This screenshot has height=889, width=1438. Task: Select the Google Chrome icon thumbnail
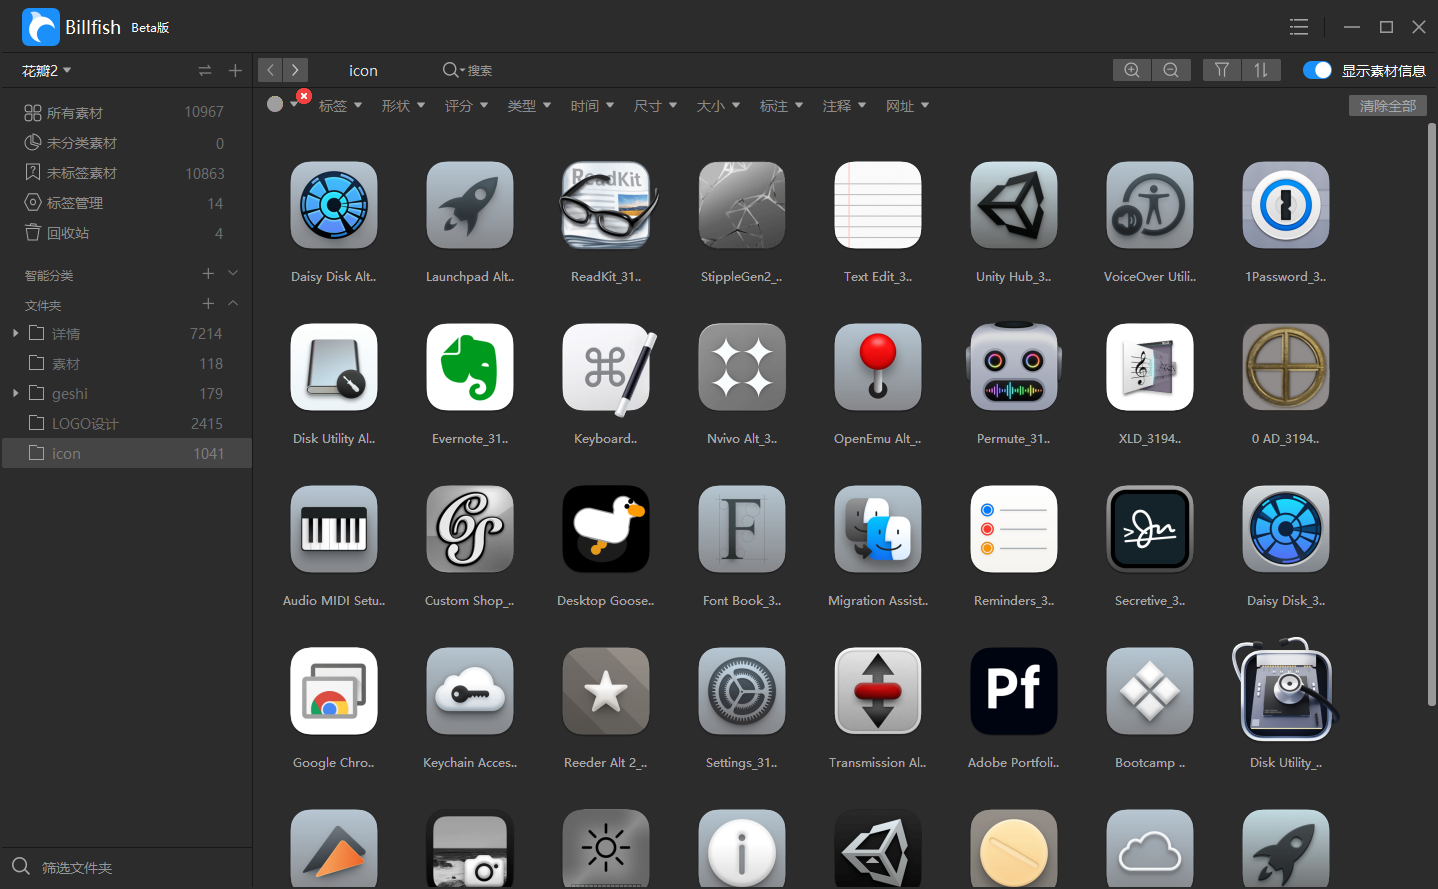pyautogui.click(x=334, y=691)
